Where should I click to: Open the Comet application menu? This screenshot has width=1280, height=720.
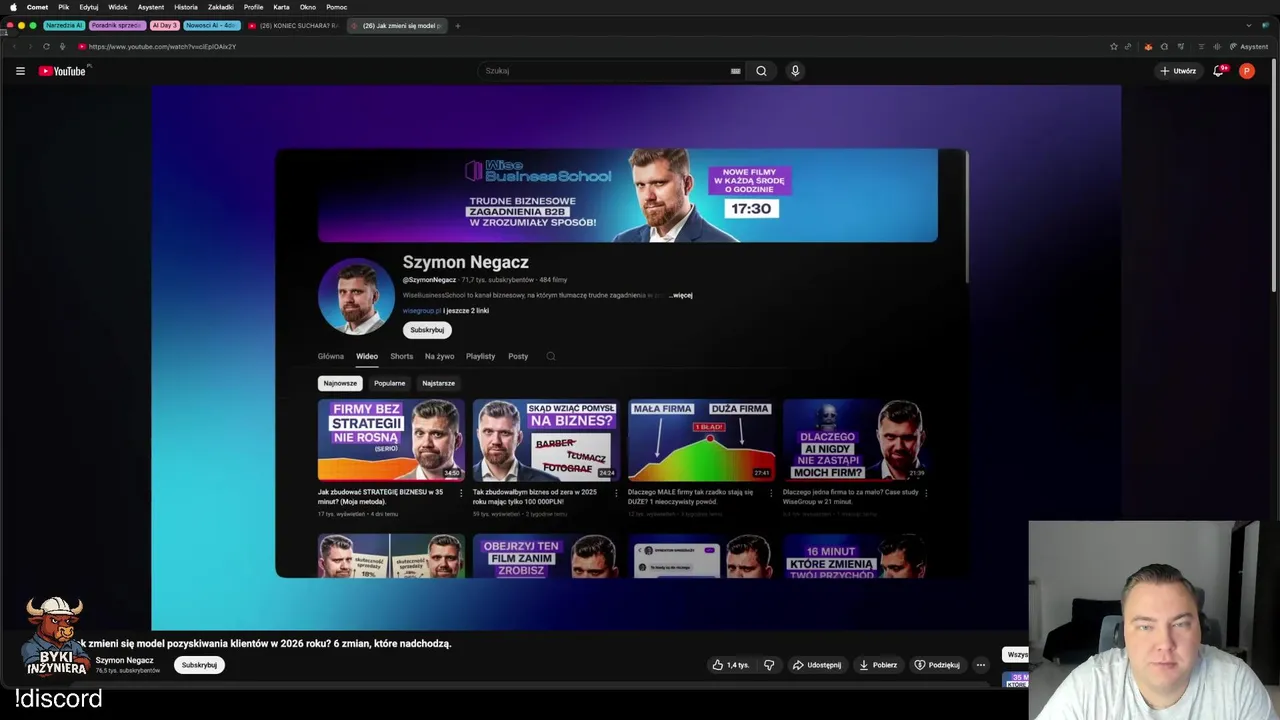[x=37, y=7]
